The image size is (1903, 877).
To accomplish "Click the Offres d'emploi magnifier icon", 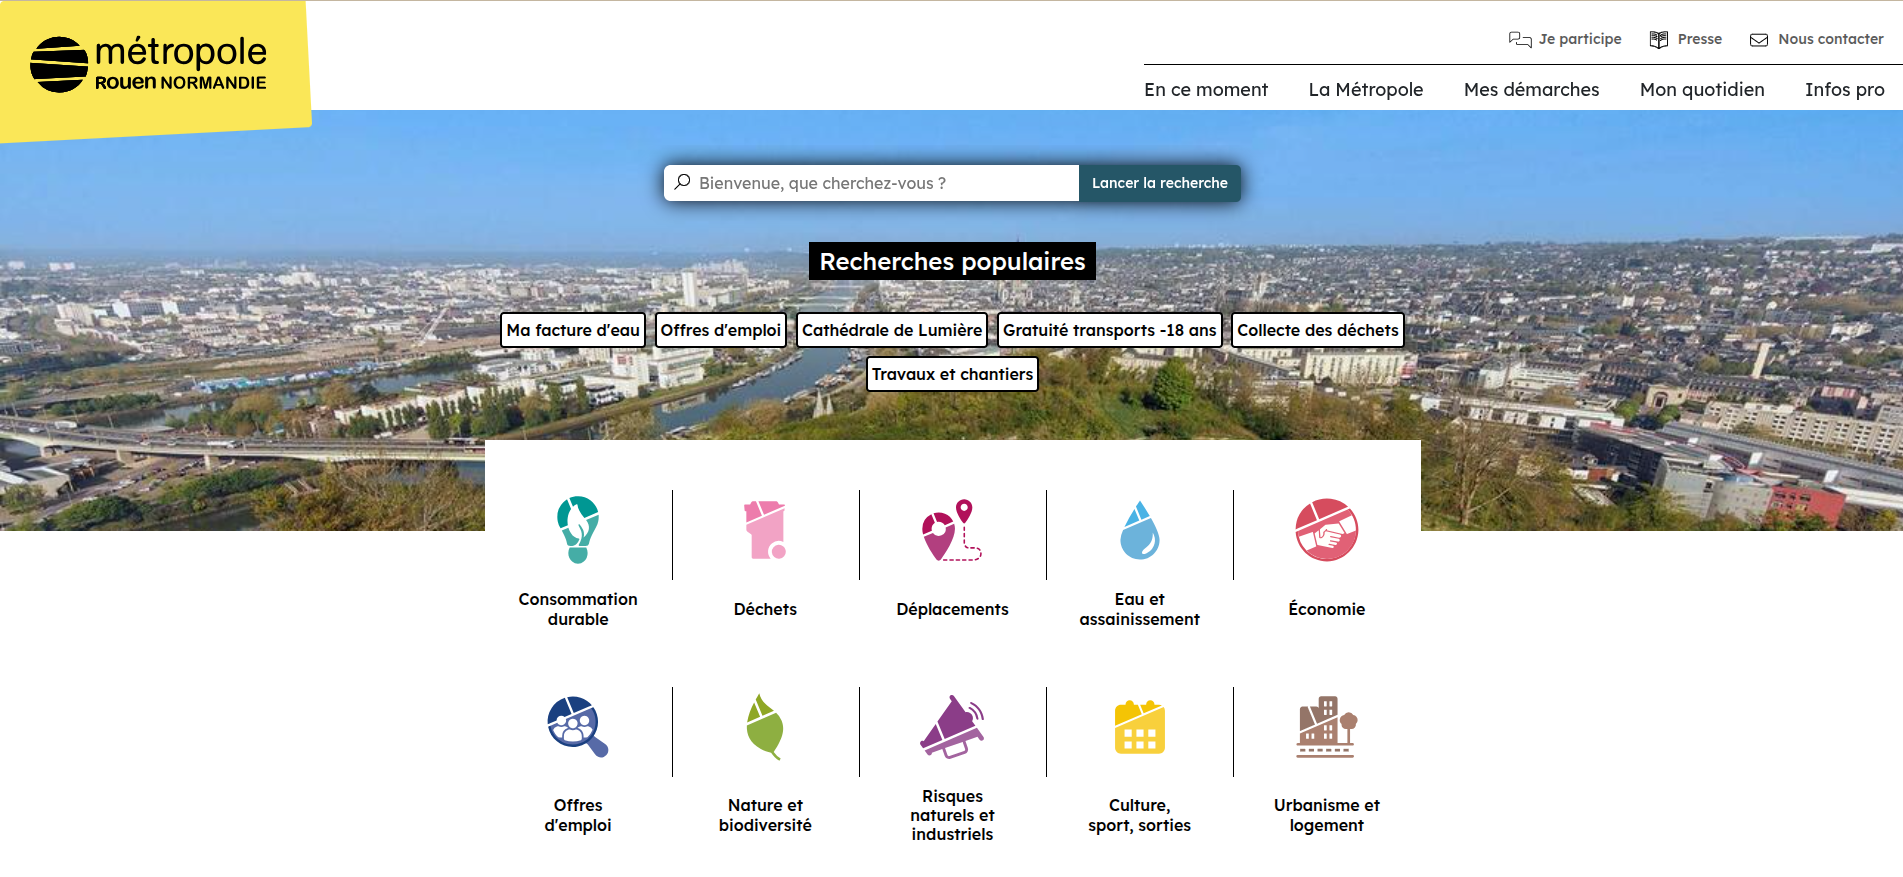I will pos(578,727).
